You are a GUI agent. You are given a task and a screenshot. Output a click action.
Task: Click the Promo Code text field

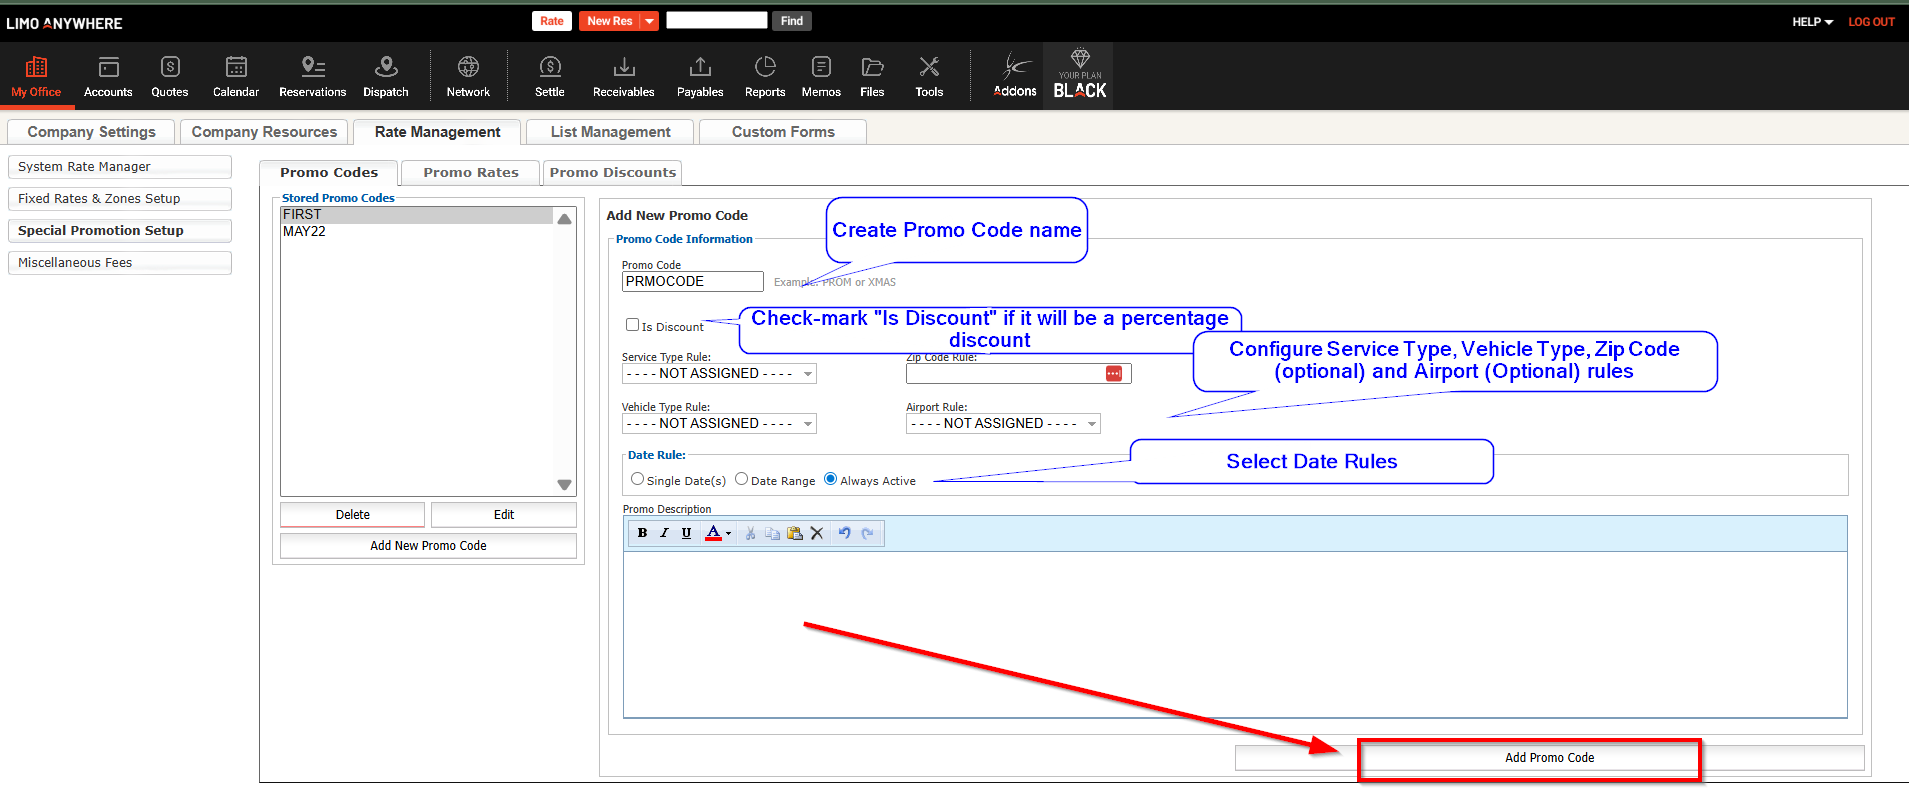pos(692,282)
